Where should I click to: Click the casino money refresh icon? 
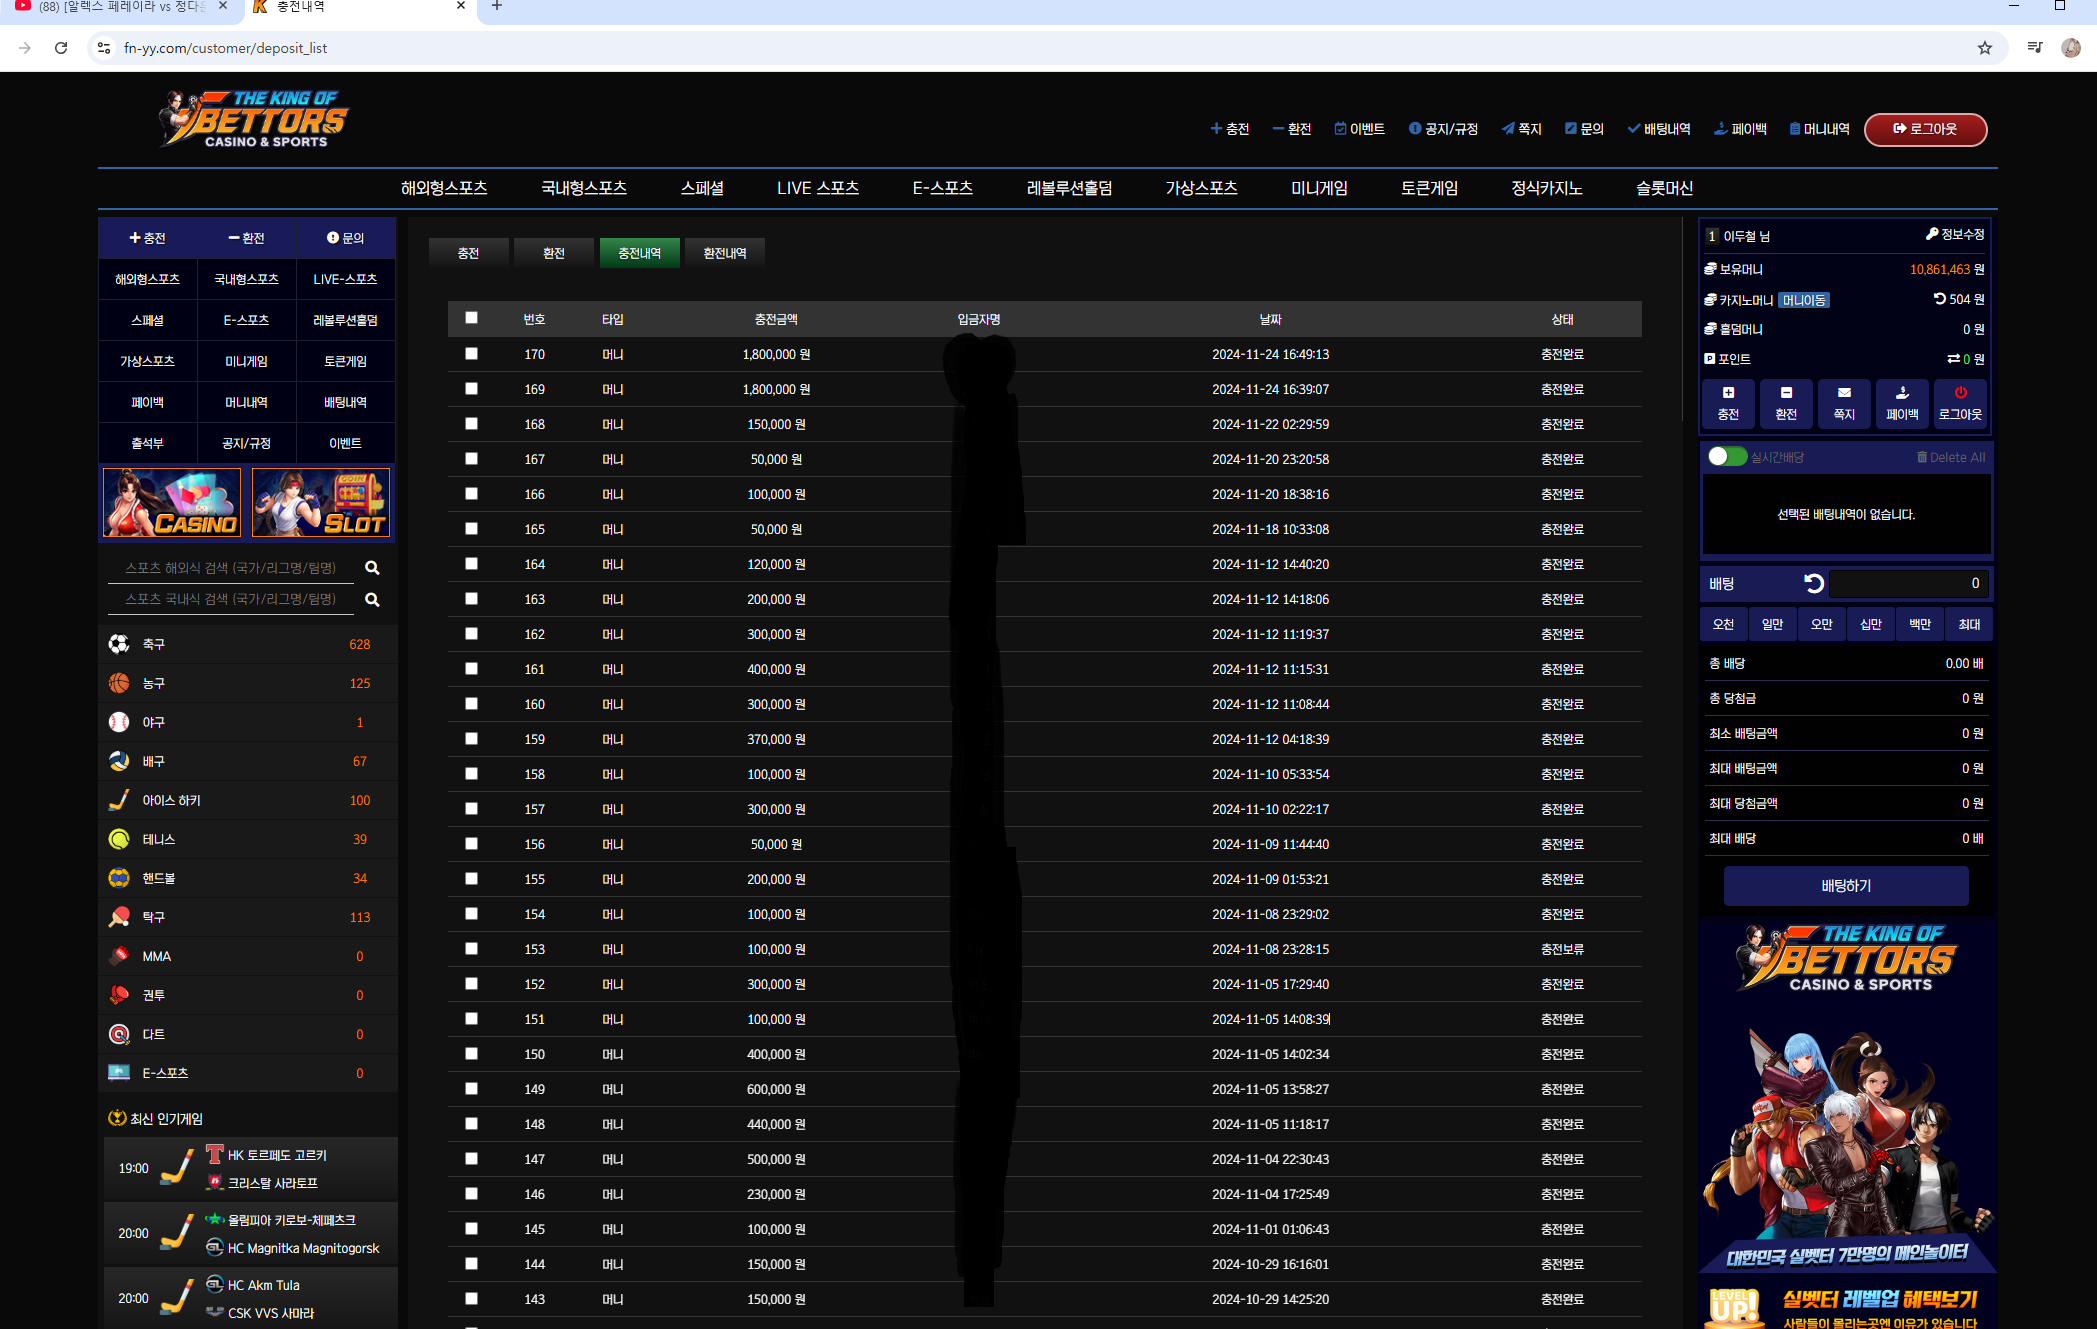coord(1939,299)
